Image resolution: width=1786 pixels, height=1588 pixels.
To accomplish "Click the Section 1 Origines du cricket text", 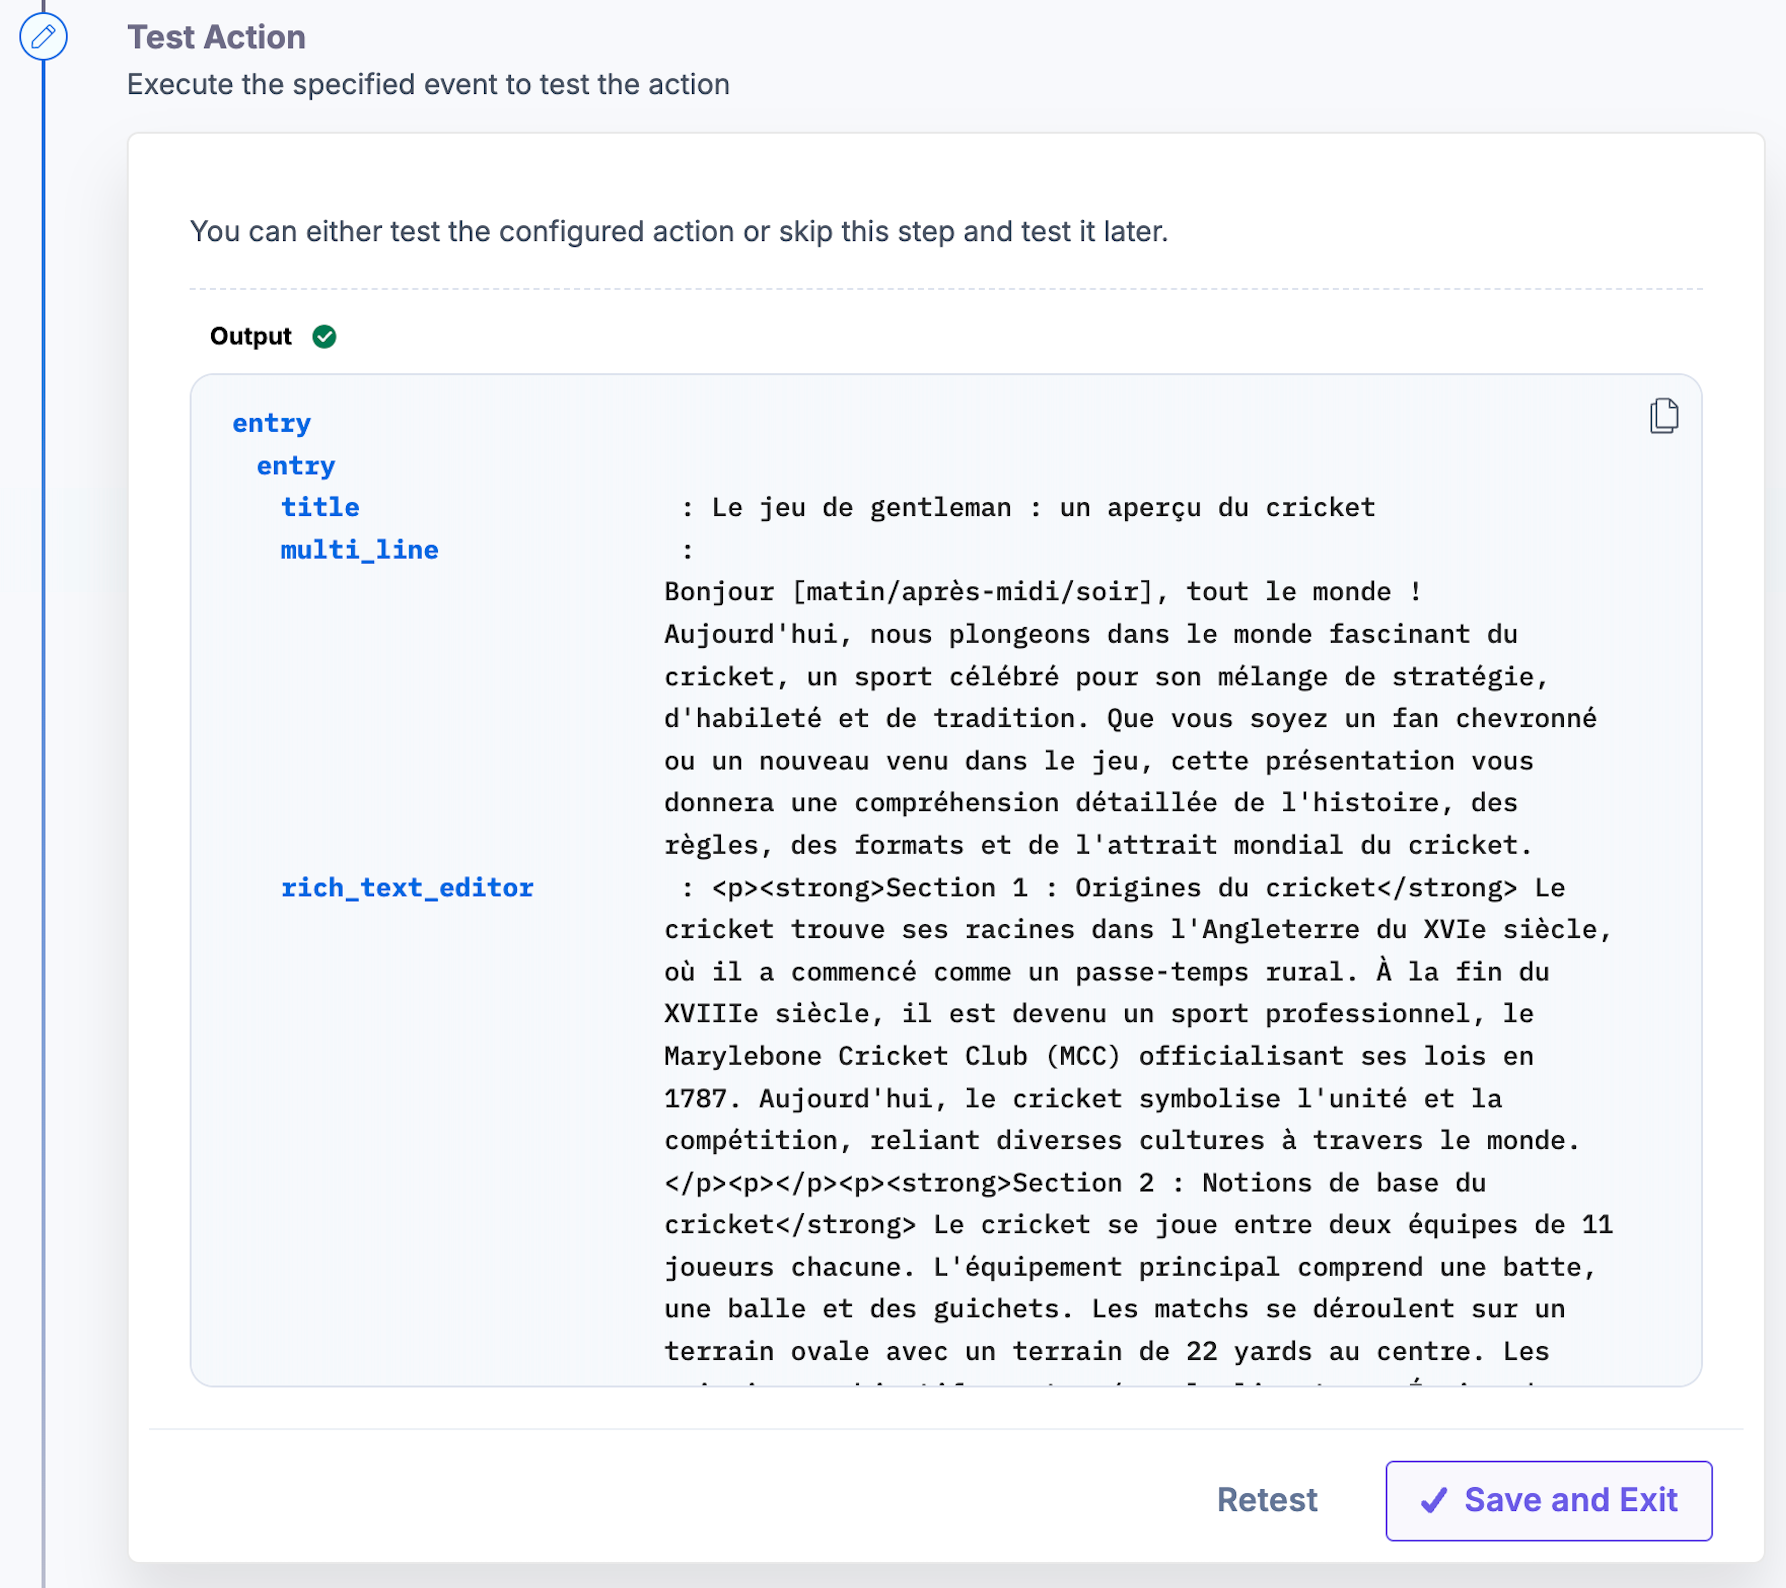I will 1114,888.
